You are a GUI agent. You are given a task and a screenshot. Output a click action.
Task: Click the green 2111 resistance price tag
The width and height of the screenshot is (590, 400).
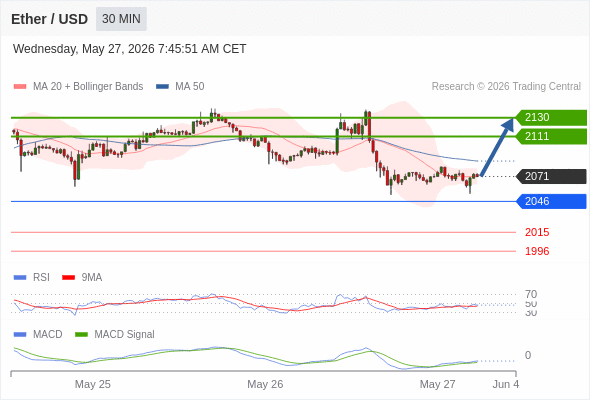(551, 136)
